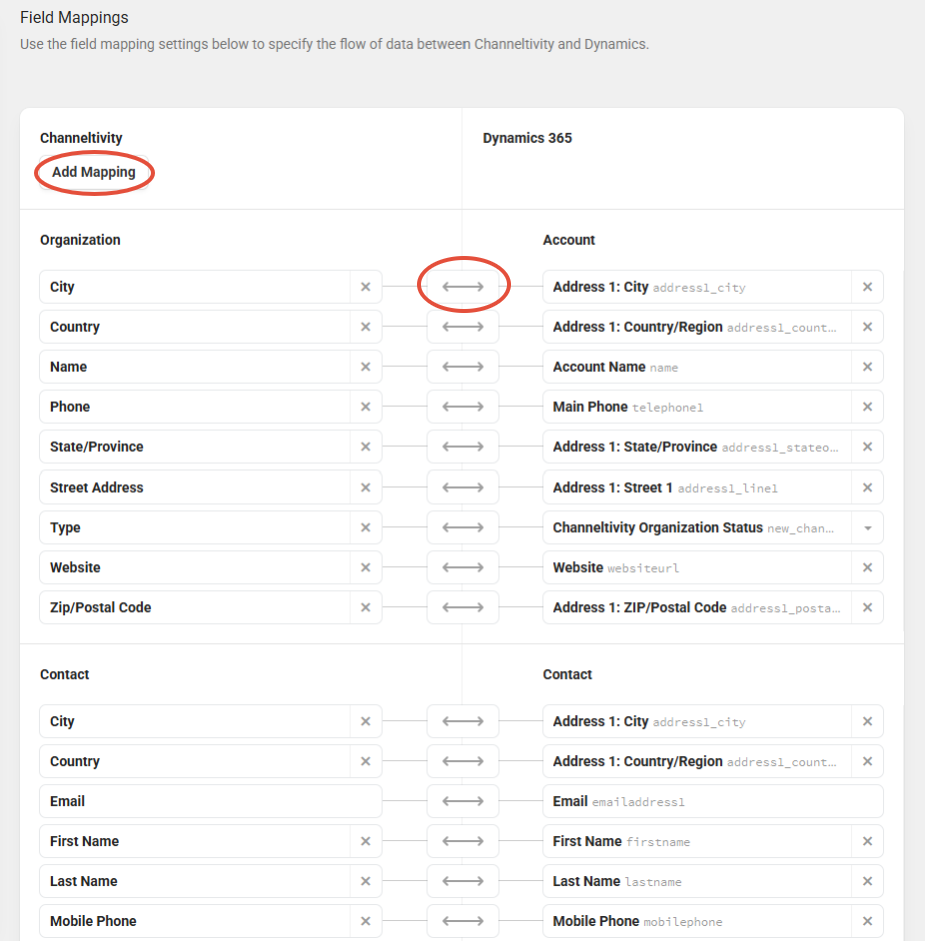Open the State/Province field selector
The image size is (925, 941).
(195, 446)
